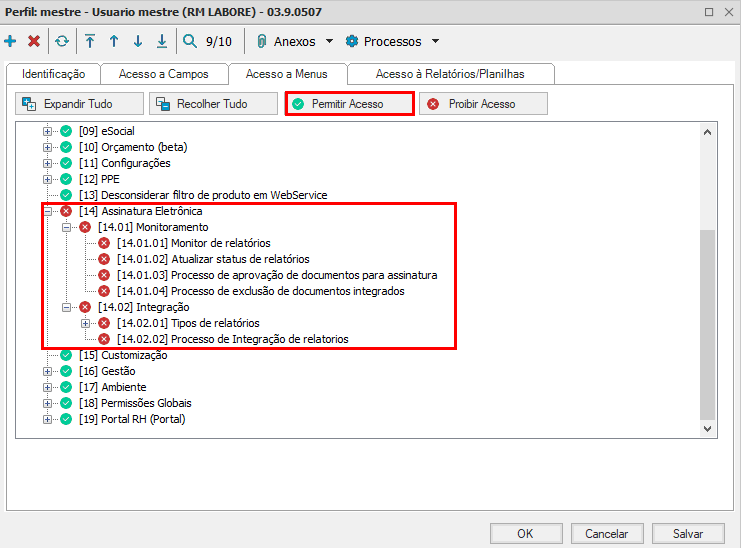Click red X icon of [14.02.01] Tipos de relatórios
The height and width of the screenshot is (548, 741).
click(x=104, y=323)
